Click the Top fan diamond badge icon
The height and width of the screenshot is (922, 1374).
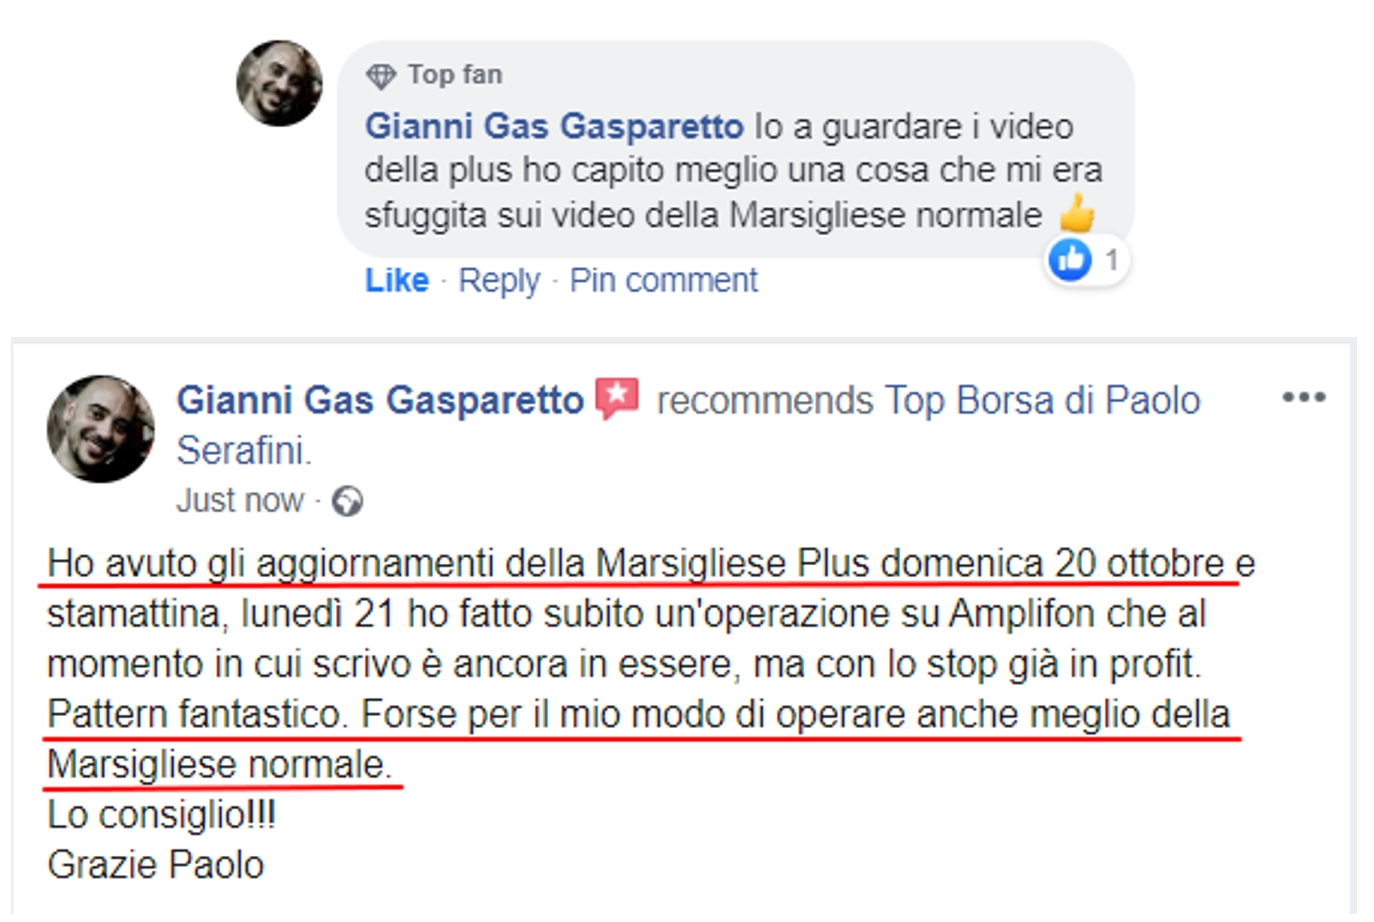click(x=380, y=76)
